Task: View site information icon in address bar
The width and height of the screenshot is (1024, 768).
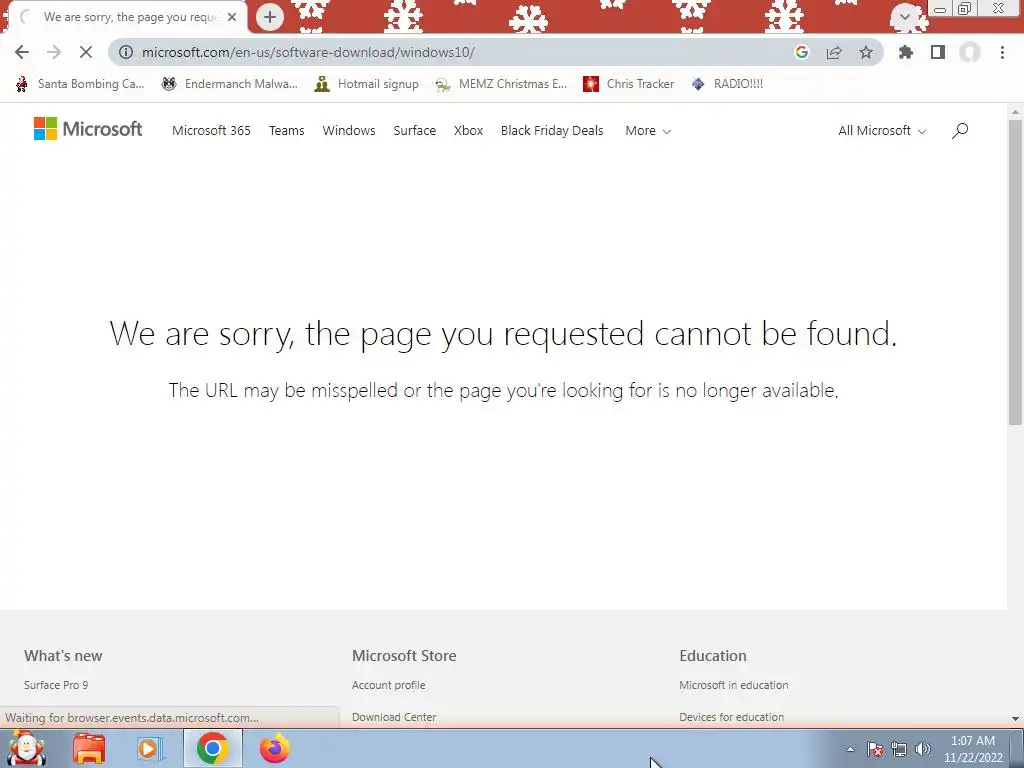Action: [x=125, y=52]
